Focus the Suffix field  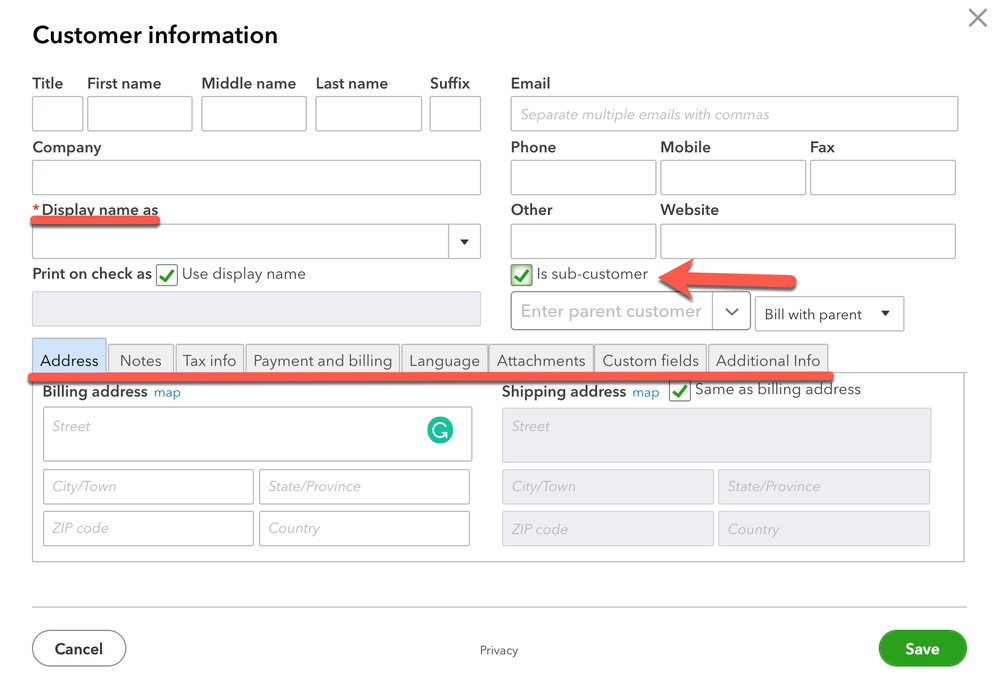455,113
